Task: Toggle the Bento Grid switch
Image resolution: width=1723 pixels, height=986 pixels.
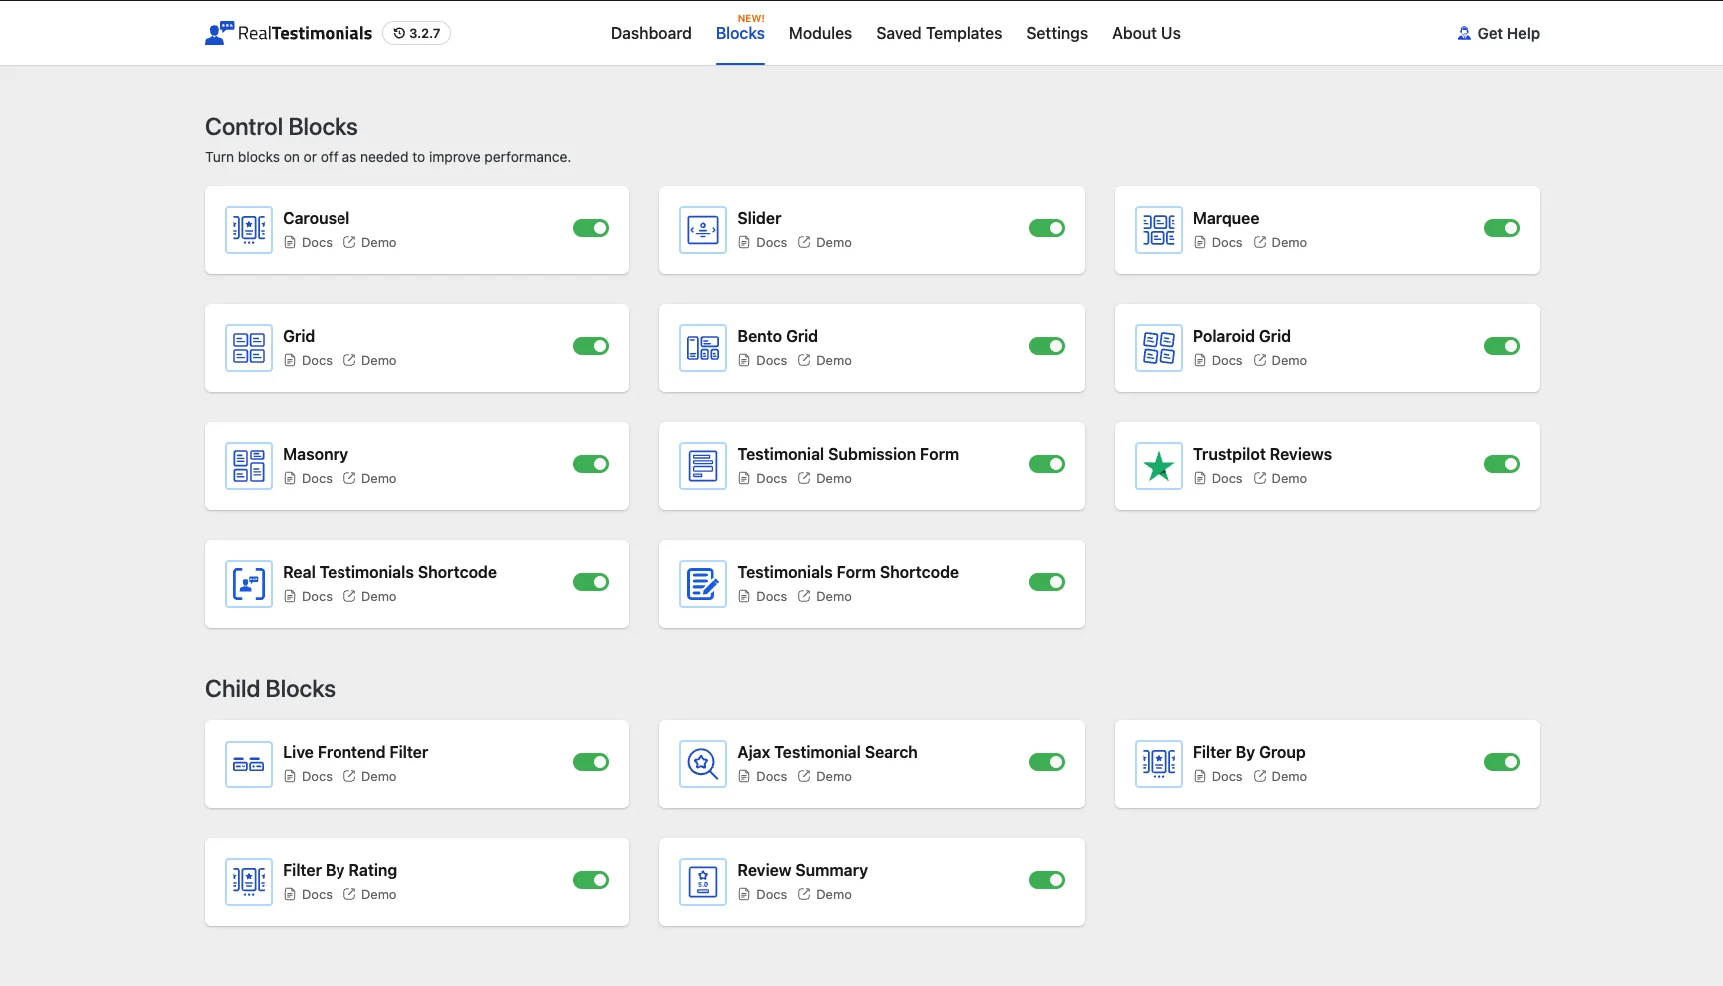Action: pyautogui.click(x=1047, y=346)
